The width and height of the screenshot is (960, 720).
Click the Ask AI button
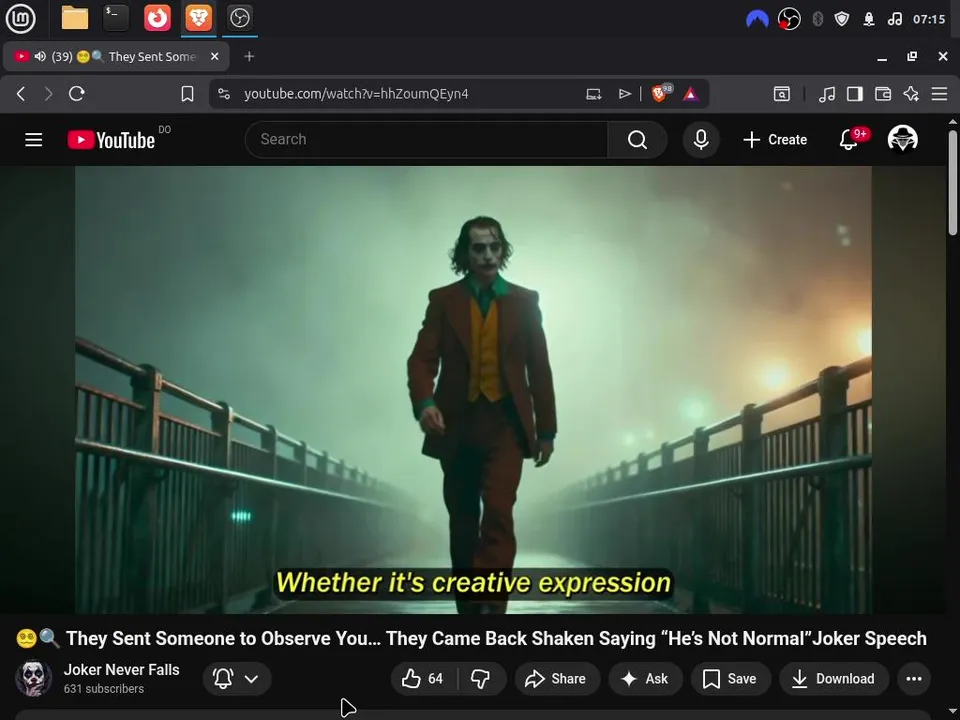pyautogui.click(x=645, y=678)
